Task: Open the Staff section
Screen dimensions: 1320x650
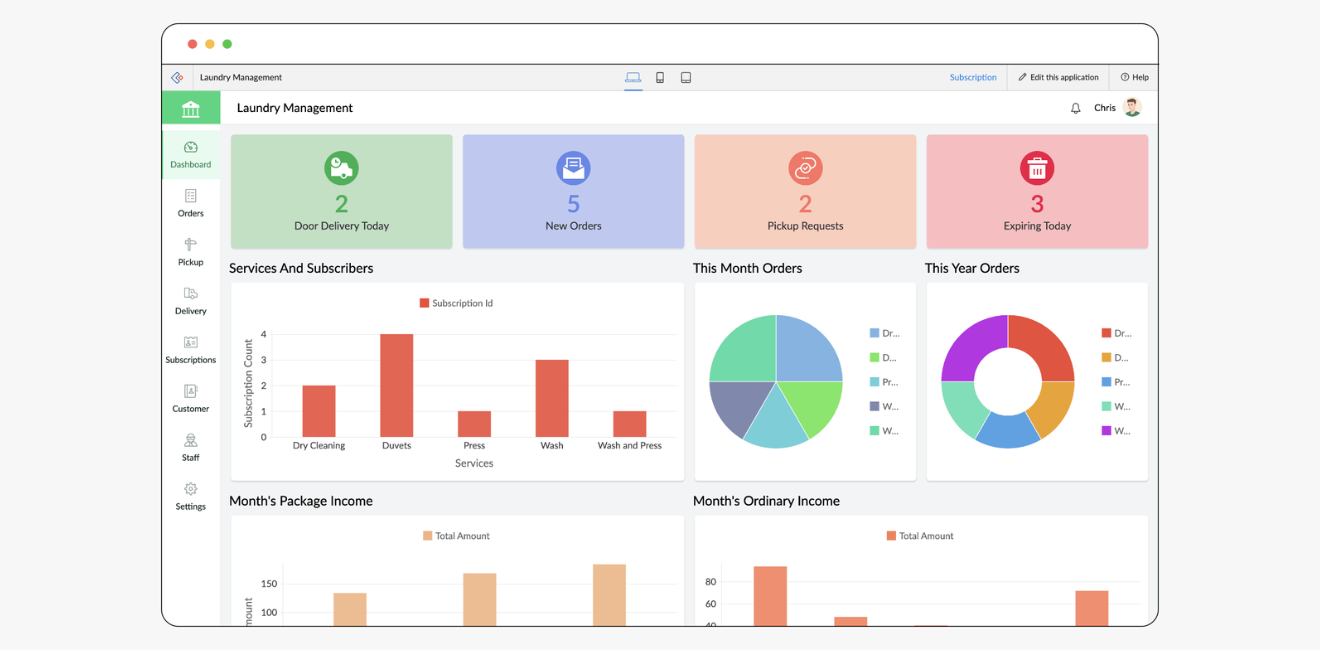Action: tap(191, 448)
